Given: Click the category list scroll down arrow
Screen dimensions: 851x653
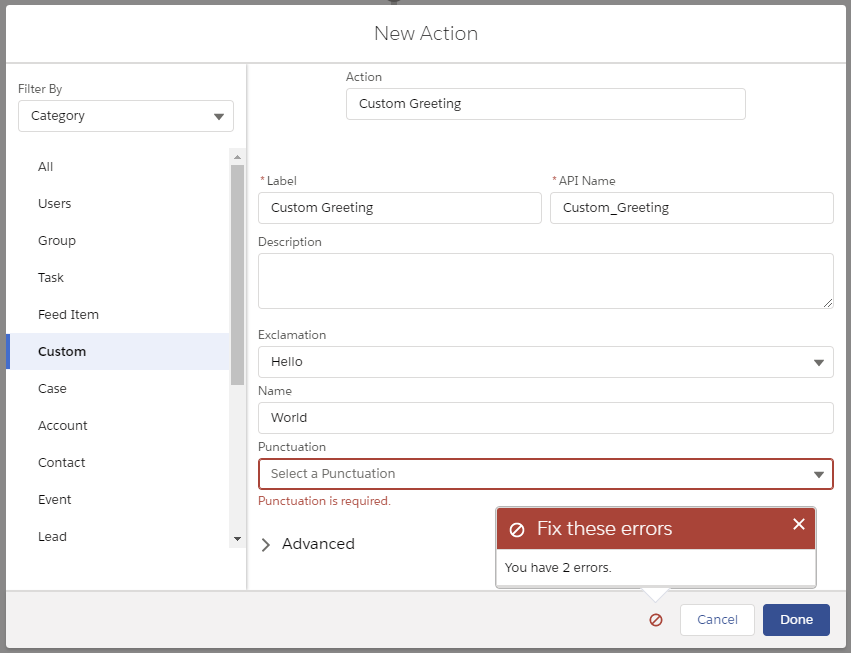Looking at the screenshot, I should click(x=237, y=539).
